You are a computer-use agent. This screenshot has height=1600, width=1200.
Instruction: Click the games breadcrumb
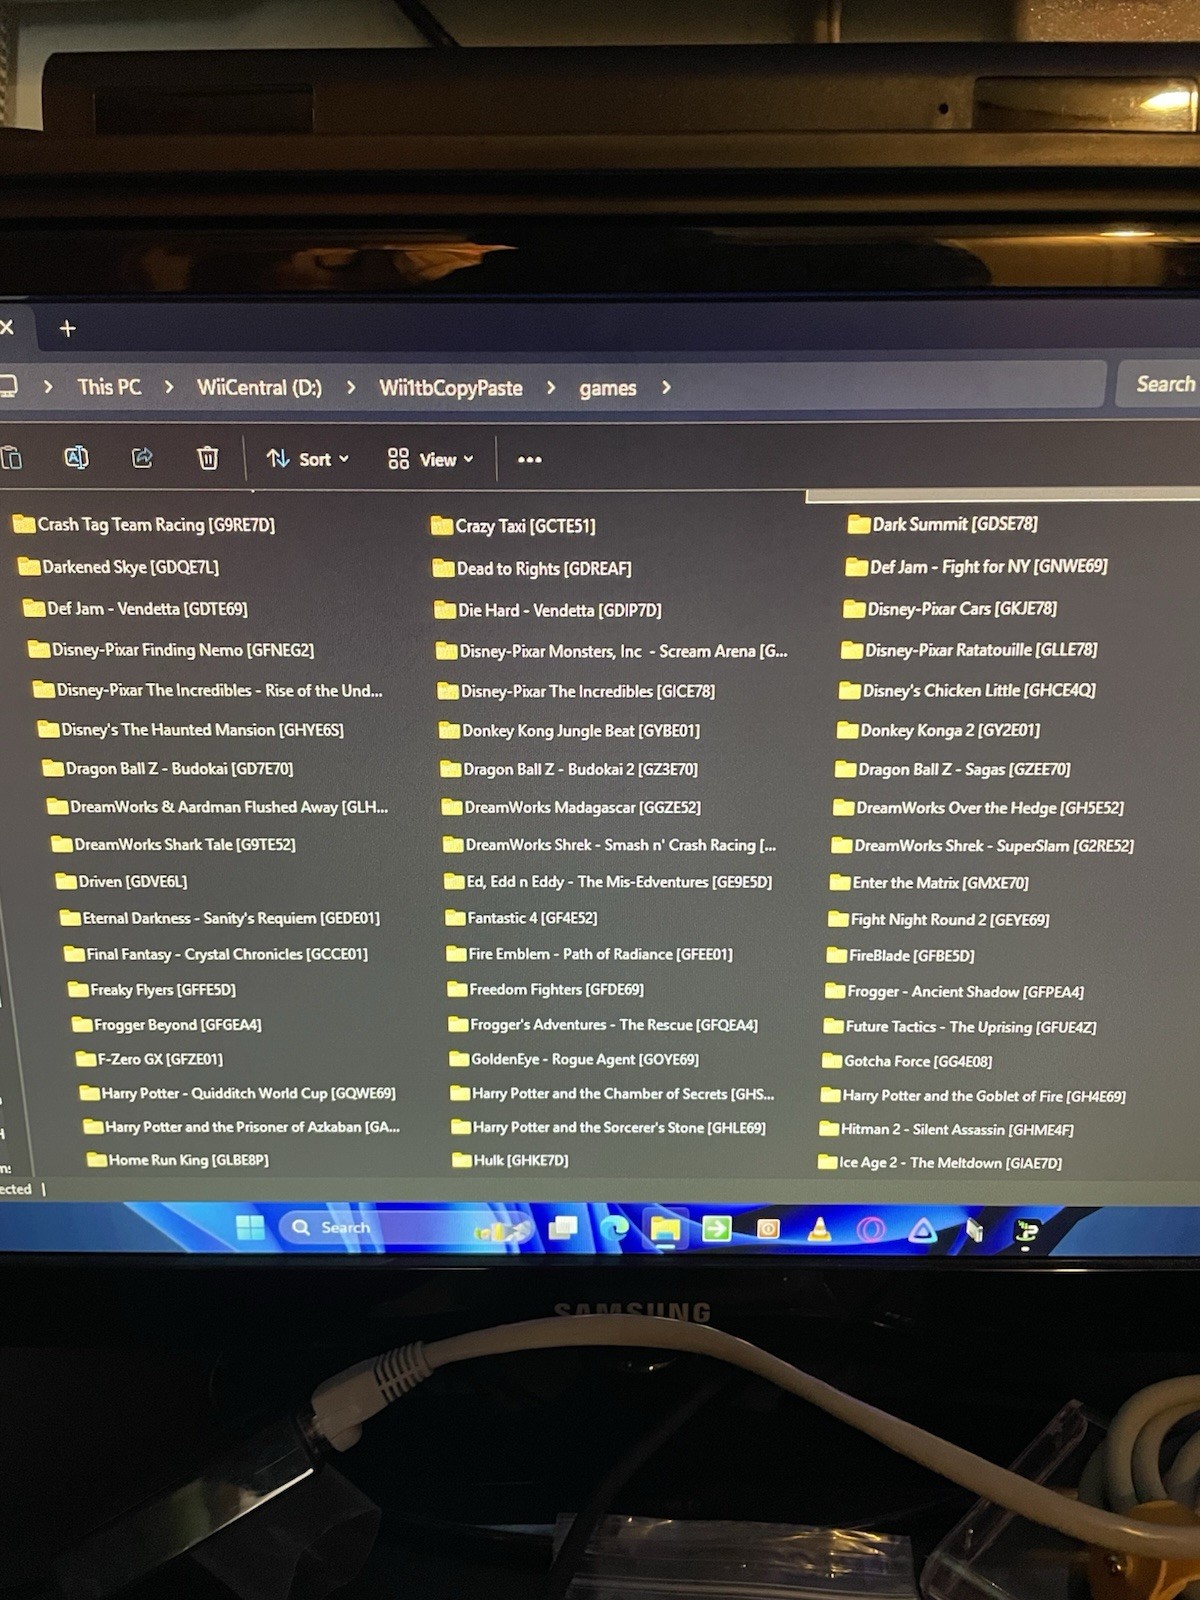tap(607, 388)
